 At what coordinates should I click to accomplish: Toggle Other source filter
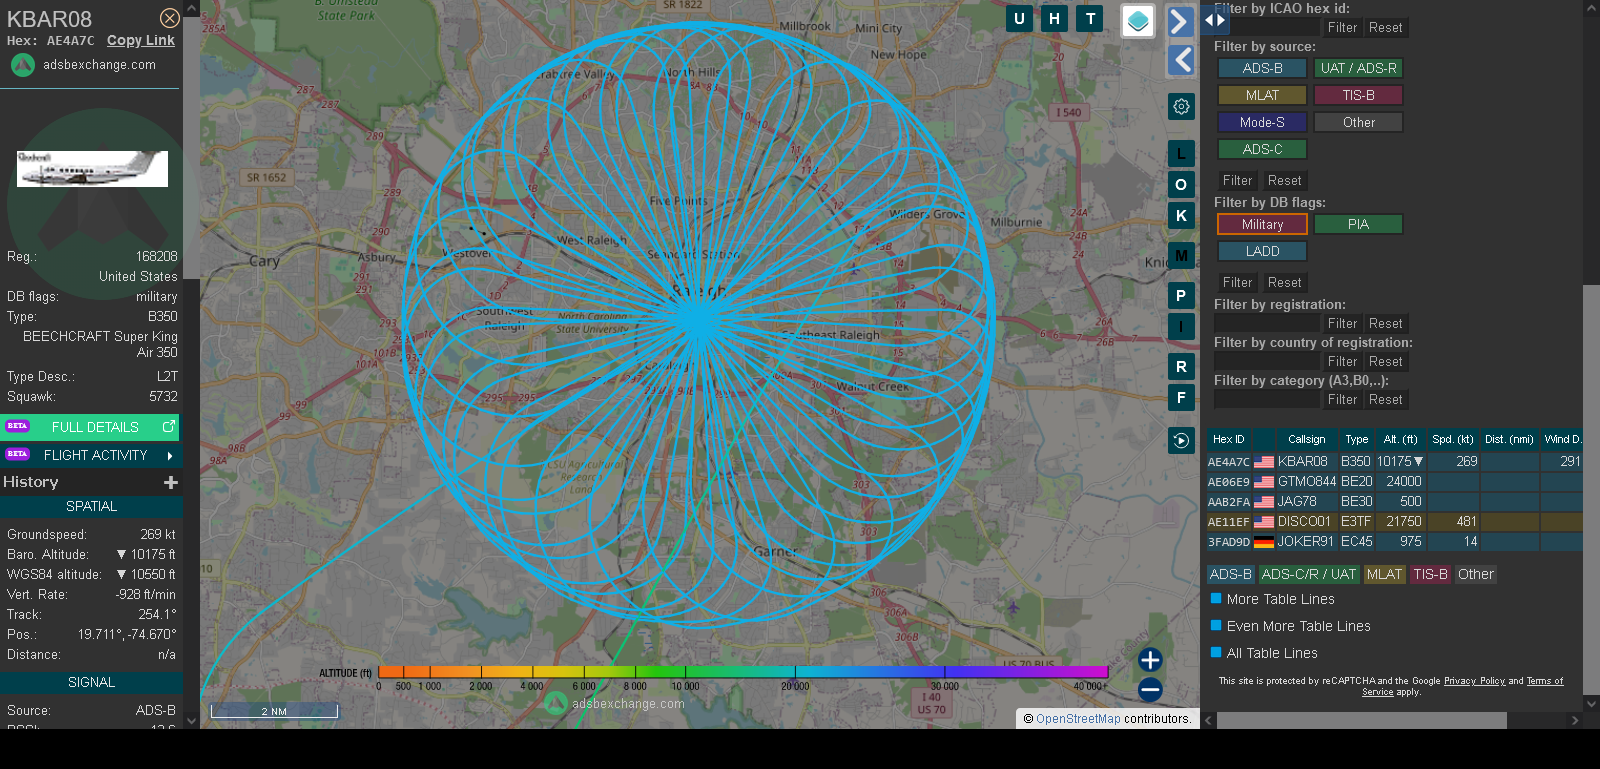(x=1358, y=122)
